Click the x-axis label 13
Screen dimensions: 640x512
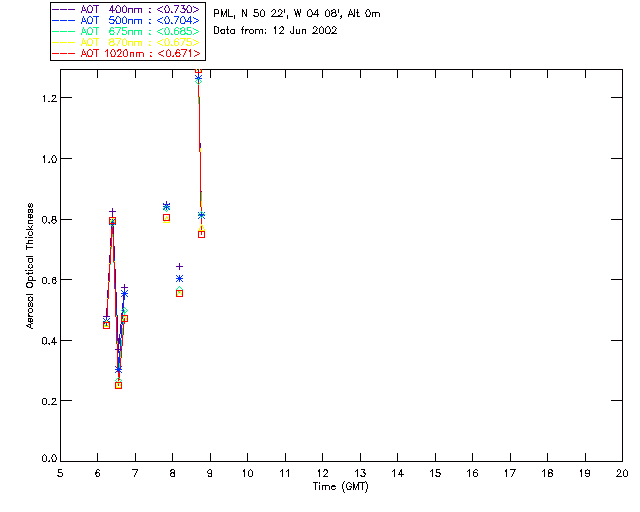pyautogui.click(x=360, y=473)
